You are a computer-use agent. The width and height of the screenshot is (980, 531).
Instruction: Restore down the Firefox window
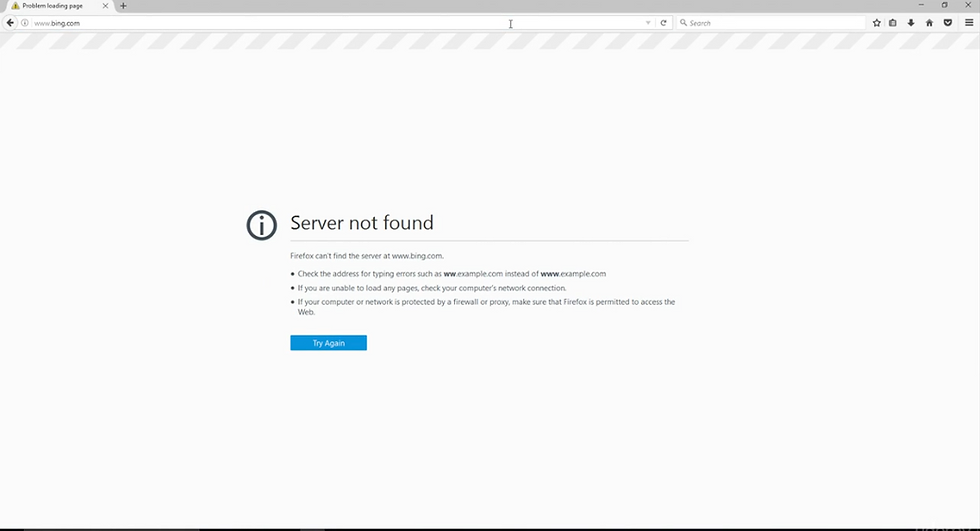944,5
